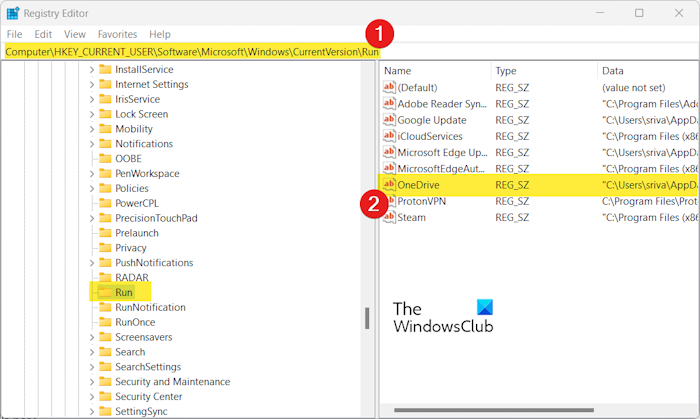This screenshot has height=419, width=700.
Task: Open the Help menu
Action: coord(160,34)
